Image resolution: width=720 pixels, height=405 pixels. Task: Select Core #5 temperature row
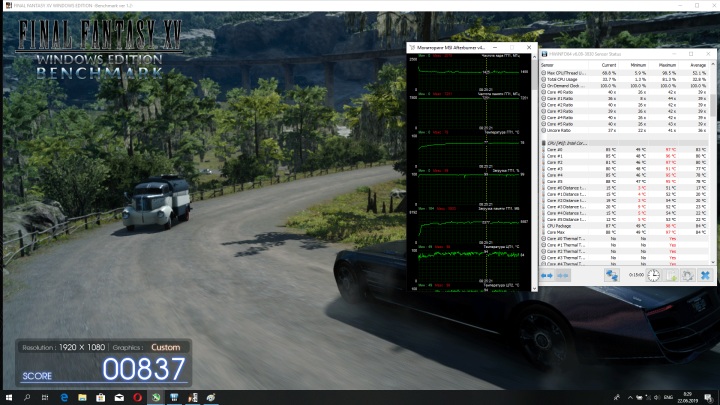[624, 181]
